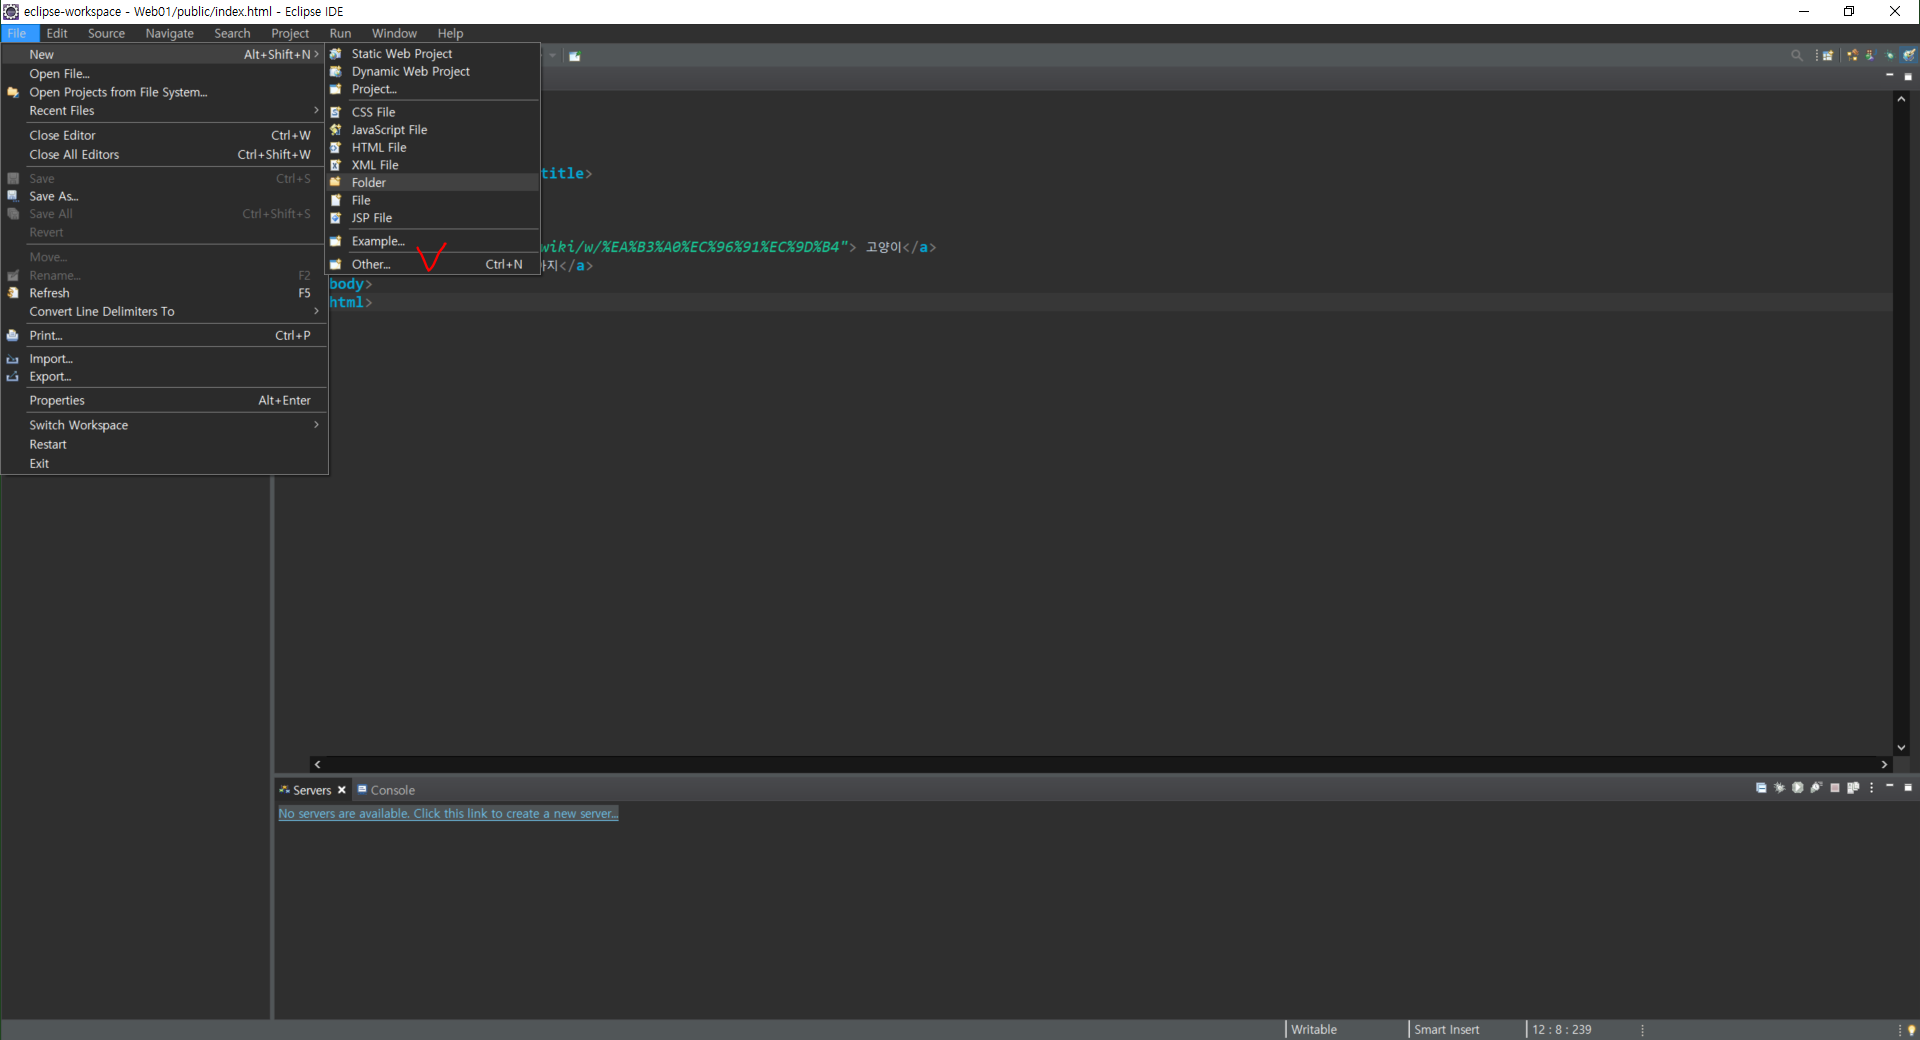Viewport: 1920px width, 1040px height.
Task: Collapse all servers in Servers view
Action: (x=1761, y=788)
